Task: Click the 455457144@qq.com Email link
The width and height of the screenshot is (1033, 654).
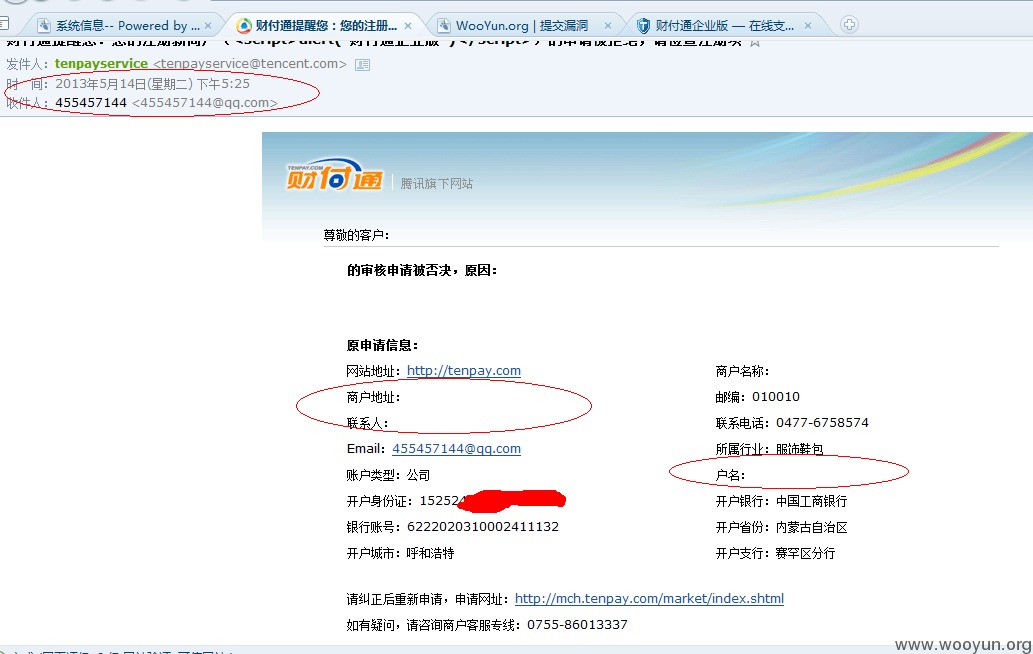Action: 457,449
